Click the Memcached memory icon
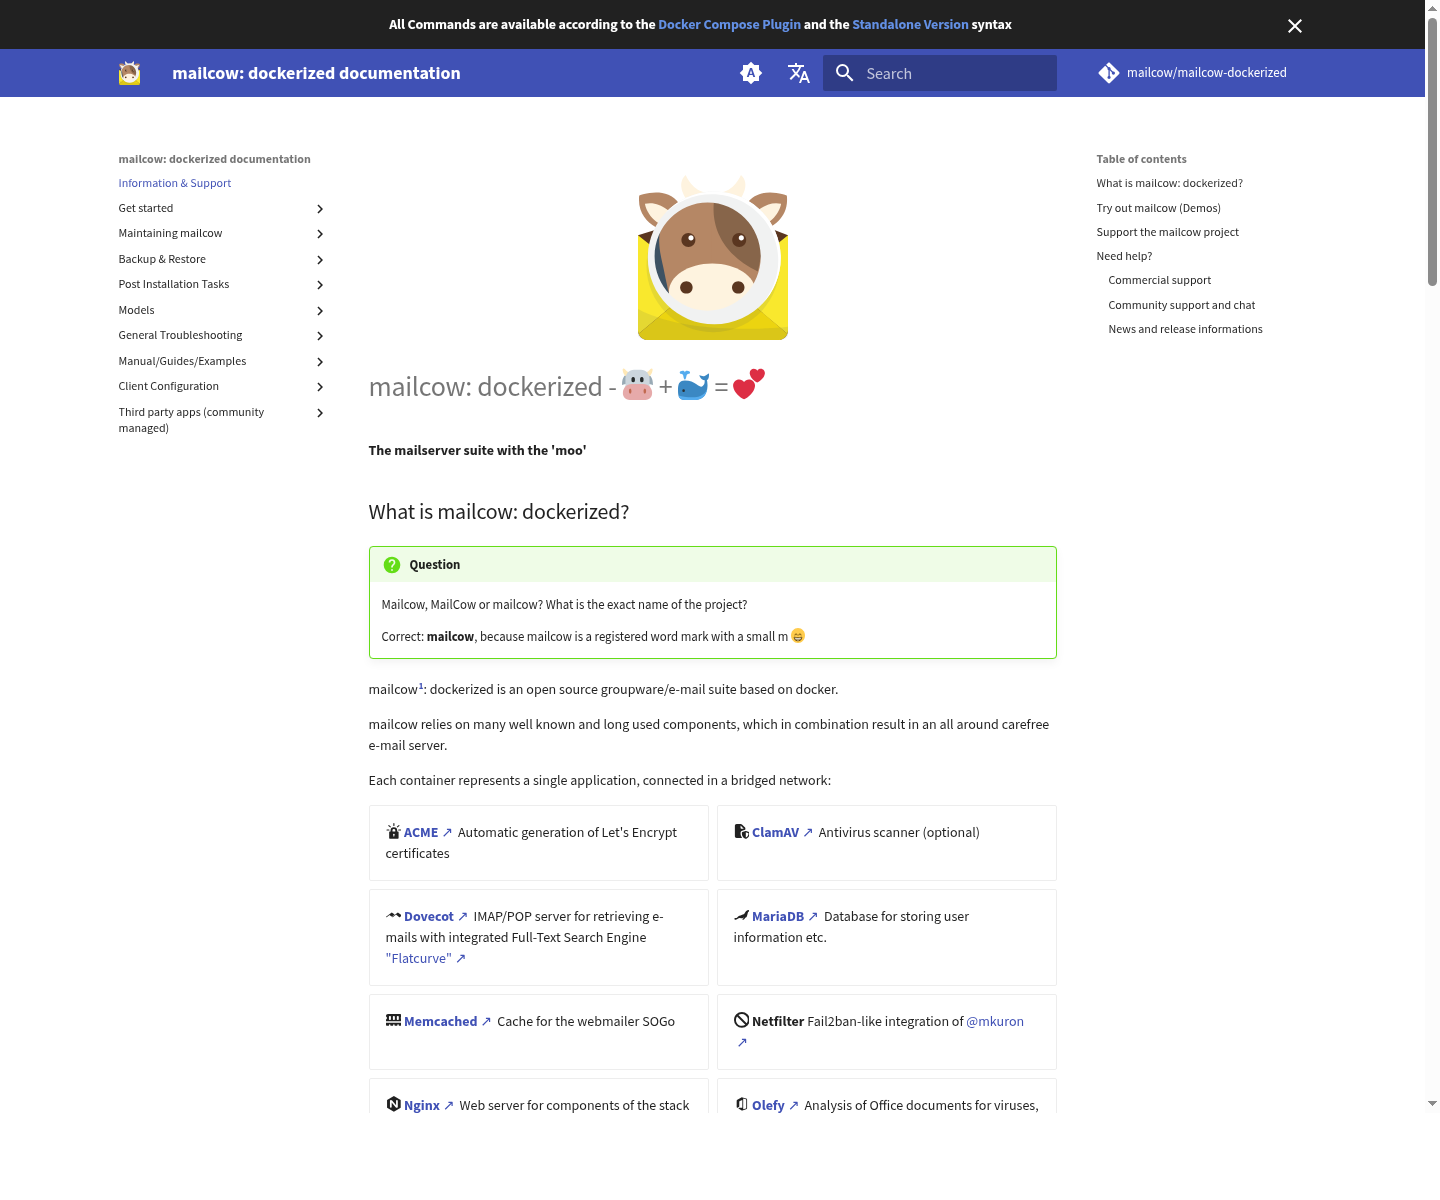 [x=393, y=1020]
